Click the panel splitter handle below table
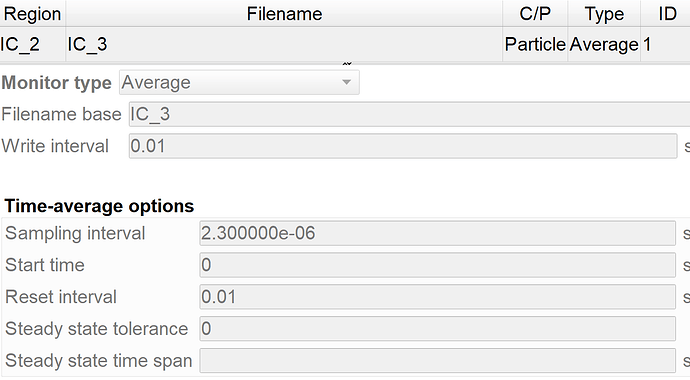 click(347, 64)
